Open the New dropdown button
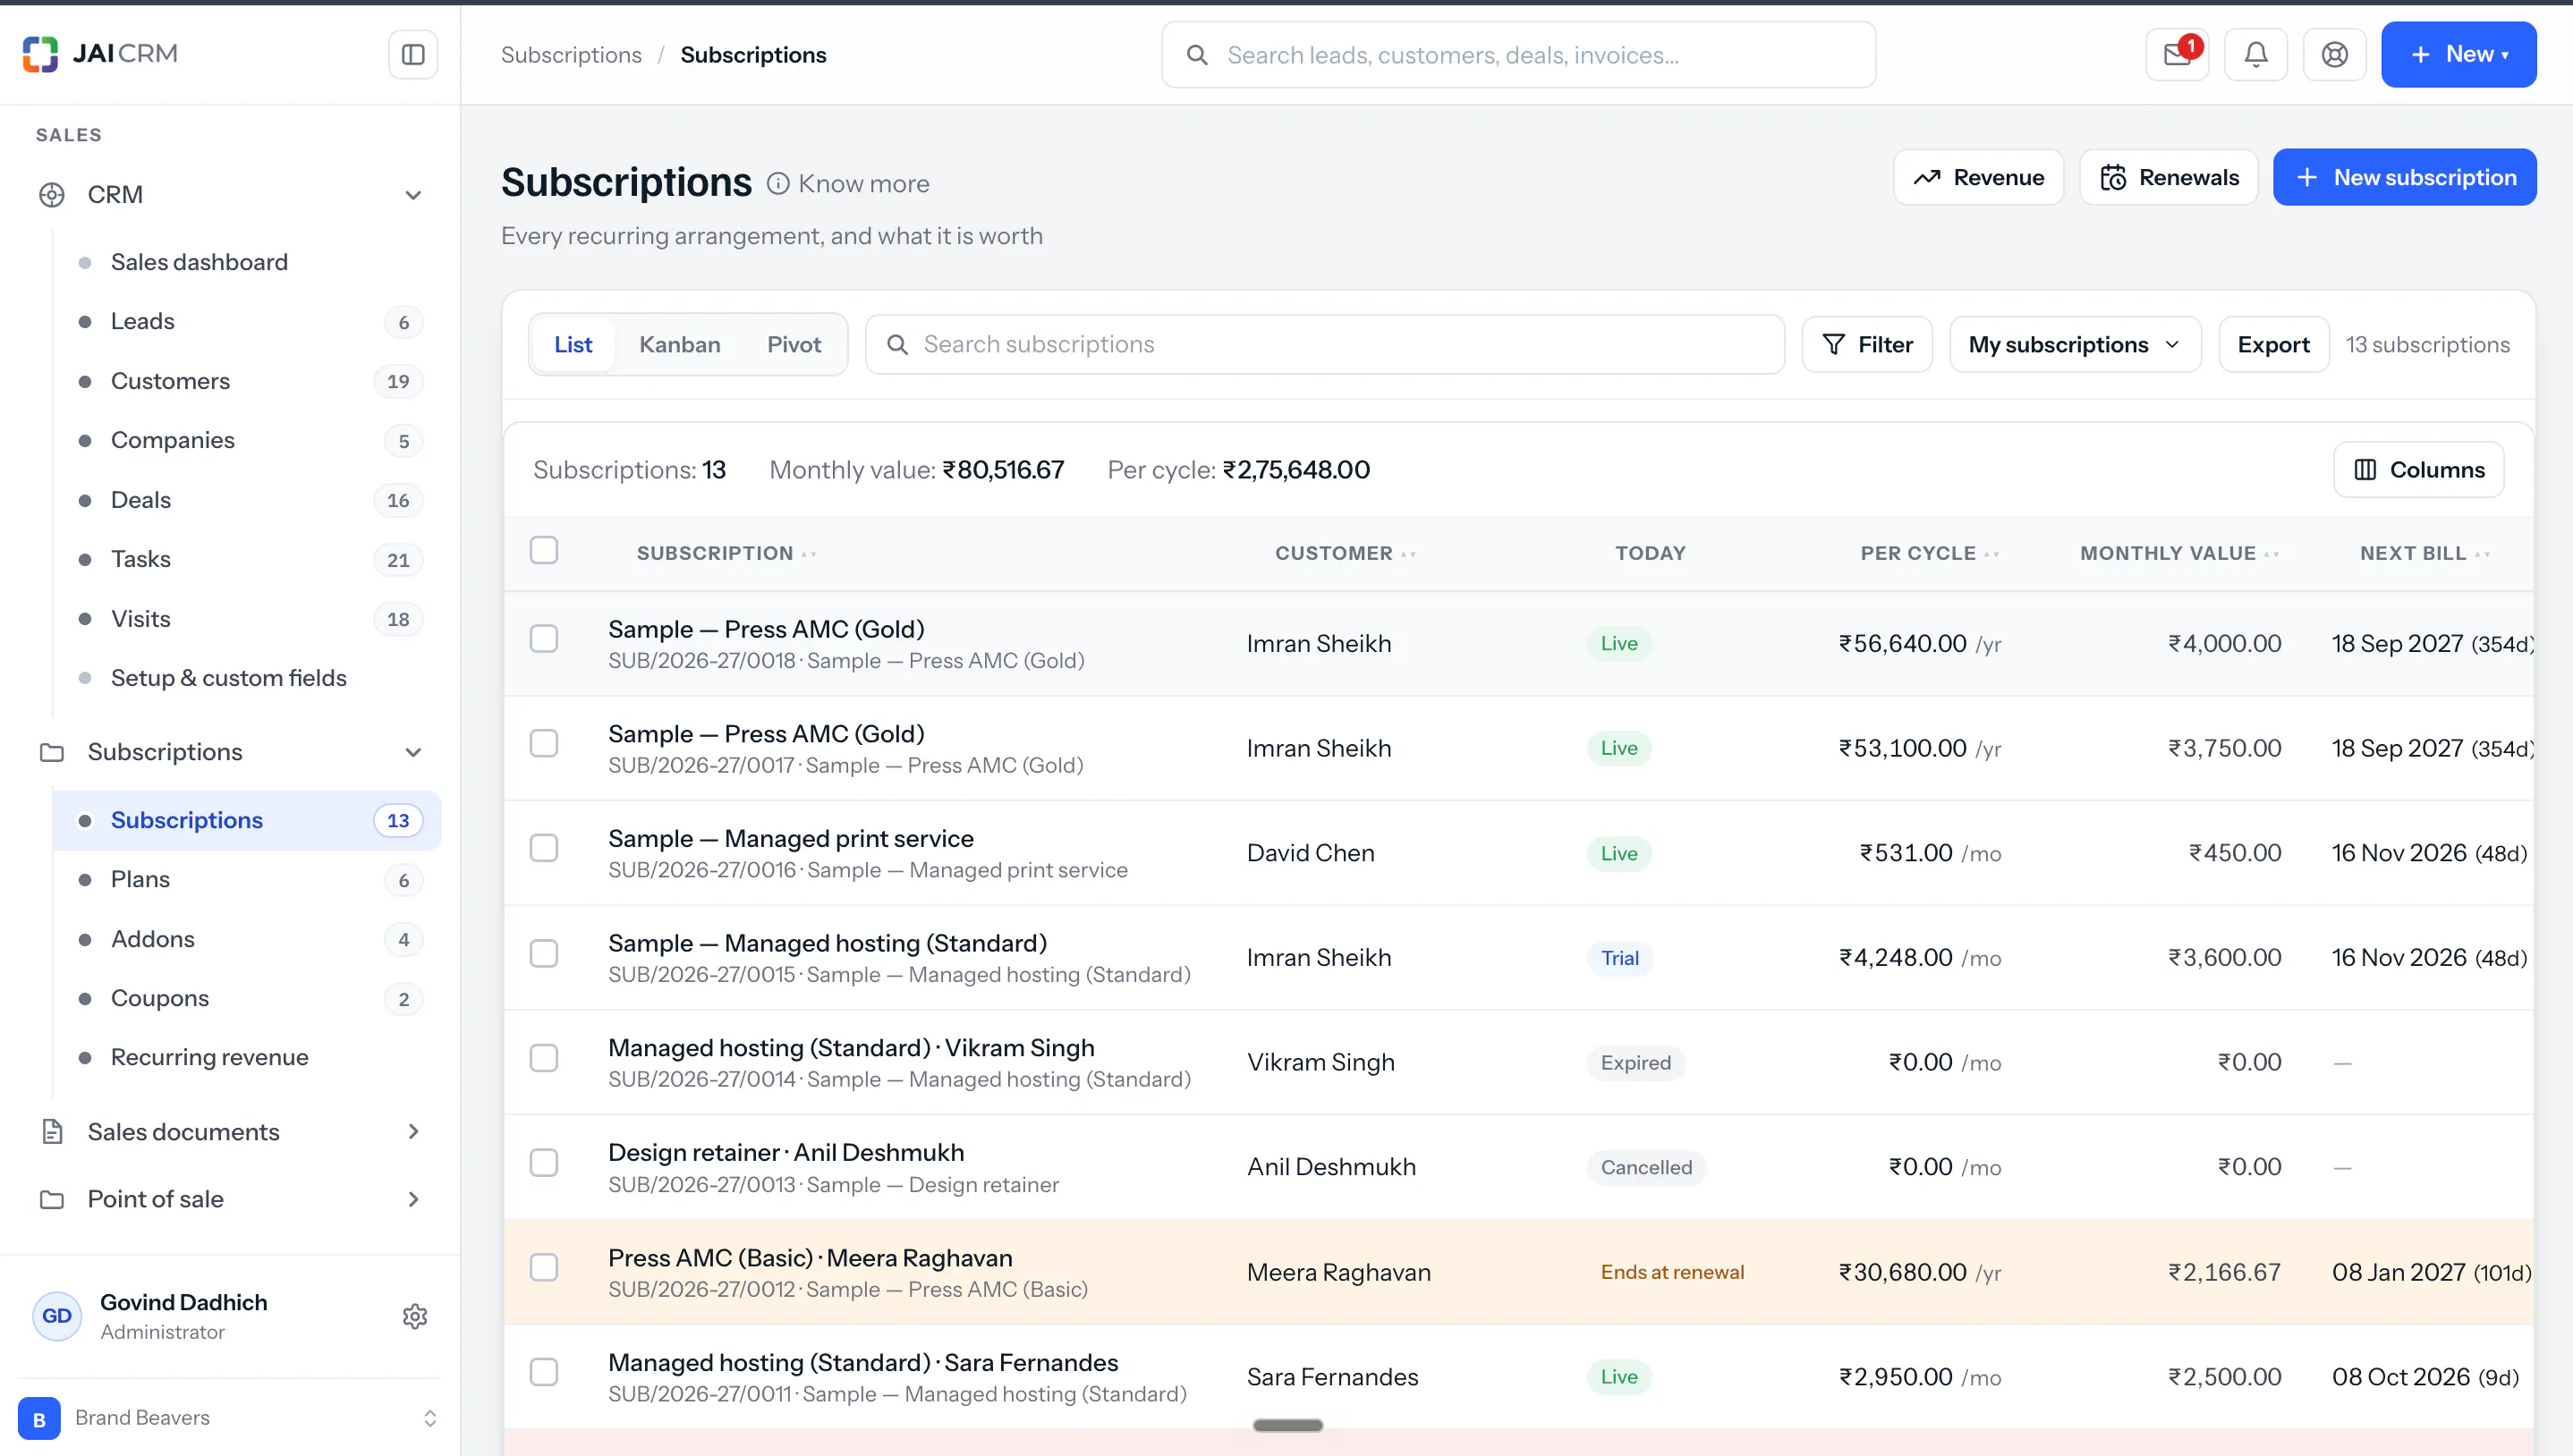 click(x=2458, y=54)
